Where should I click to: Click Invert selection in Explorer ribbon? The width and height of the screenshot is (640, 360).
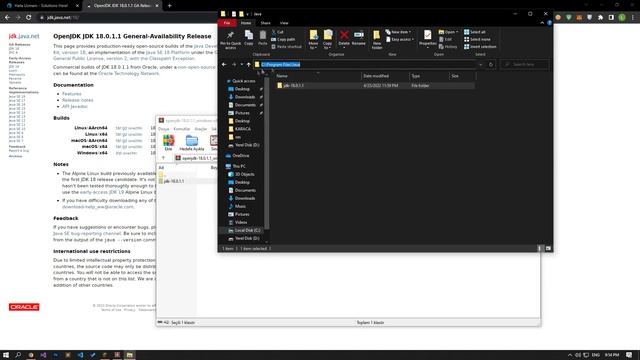pos(480,47)
